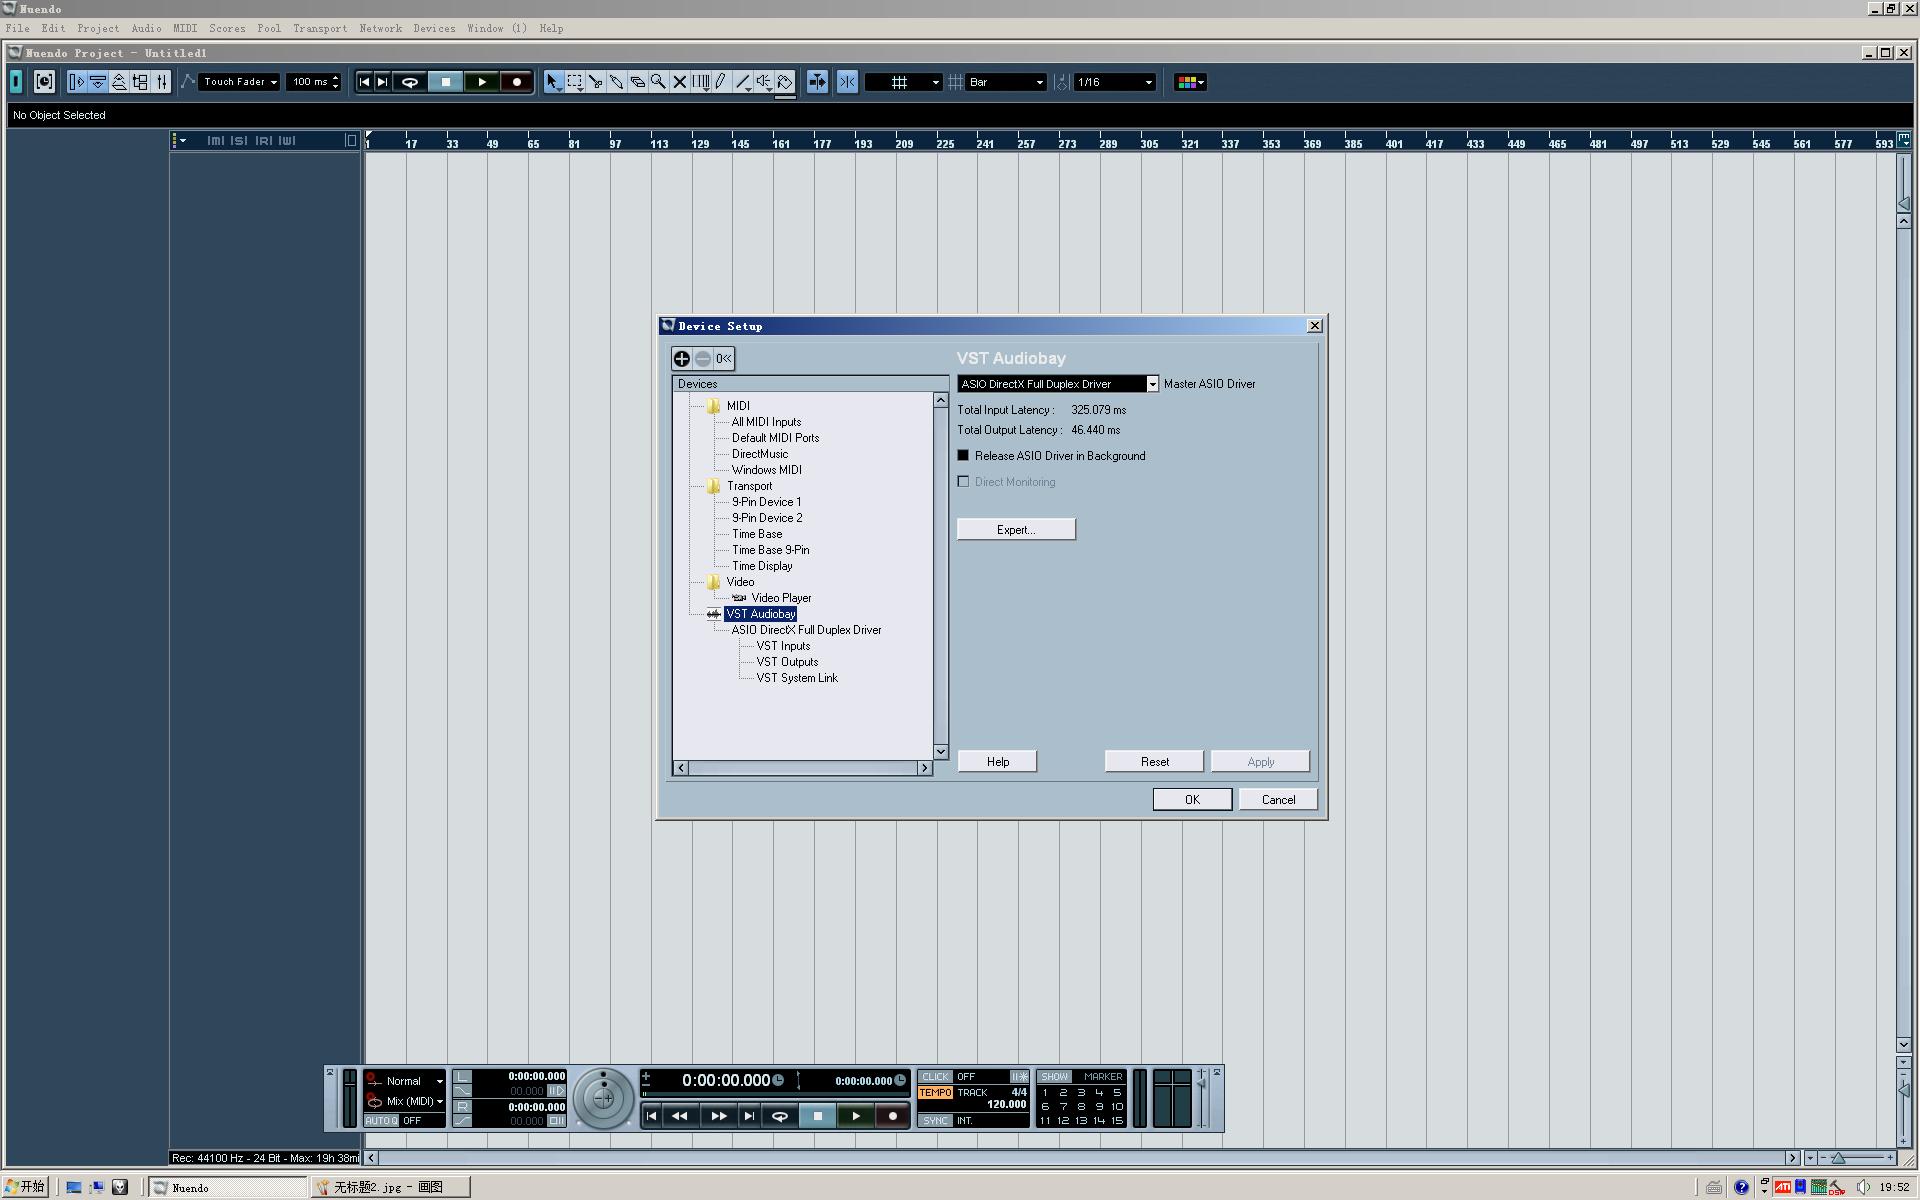Click the Remove Device minus icon
Image resolution: width=1920 pixels, height=1200 pixels.
point(703,358)
